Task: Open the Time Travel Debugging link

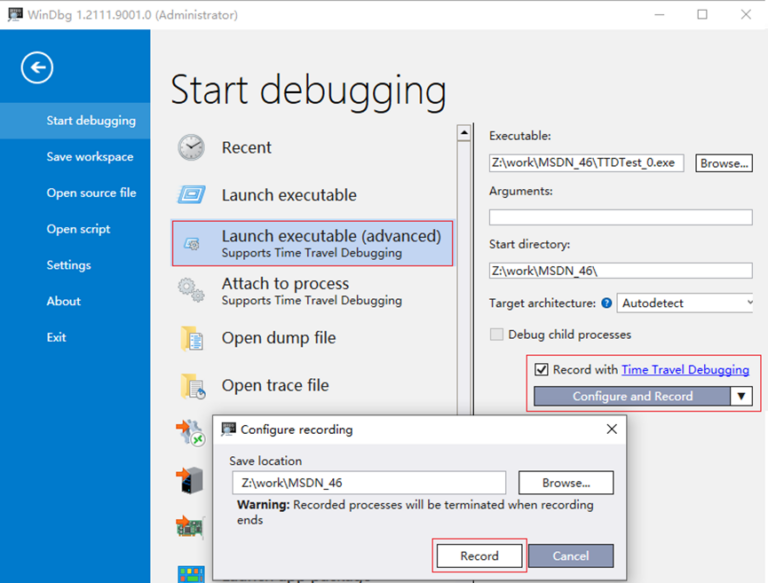Action: coord(685,370)
